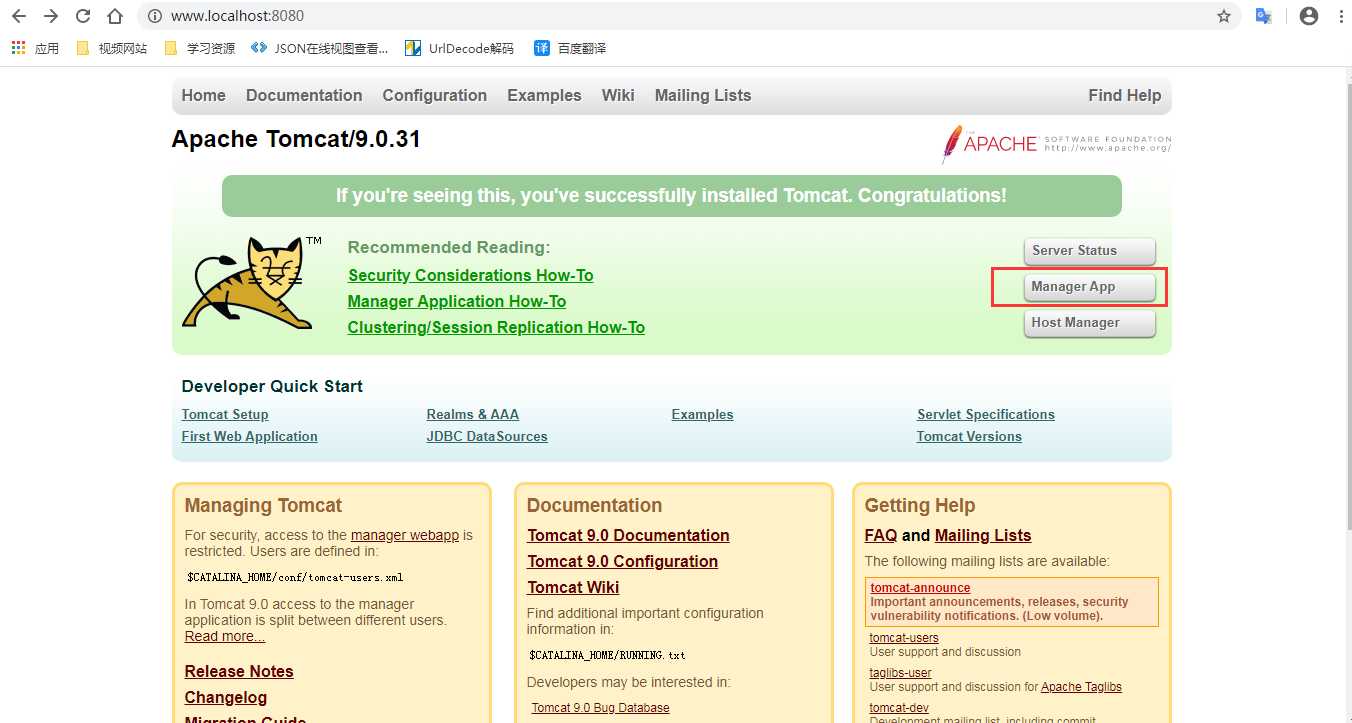The height and width of the screenshot is (723, 1352).
Task: Open Tomcat 9.0 Configuration link
Action: click(x=623, y=561)
